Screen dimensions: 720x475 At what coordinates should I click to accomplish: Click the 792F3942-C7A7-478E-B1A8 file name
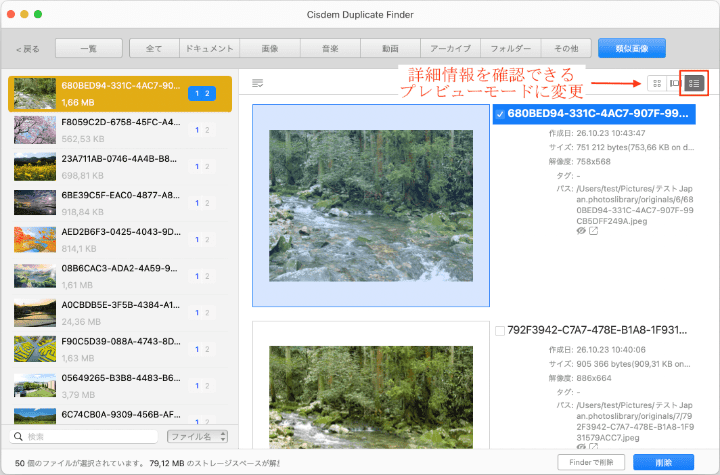pos(597,330)
